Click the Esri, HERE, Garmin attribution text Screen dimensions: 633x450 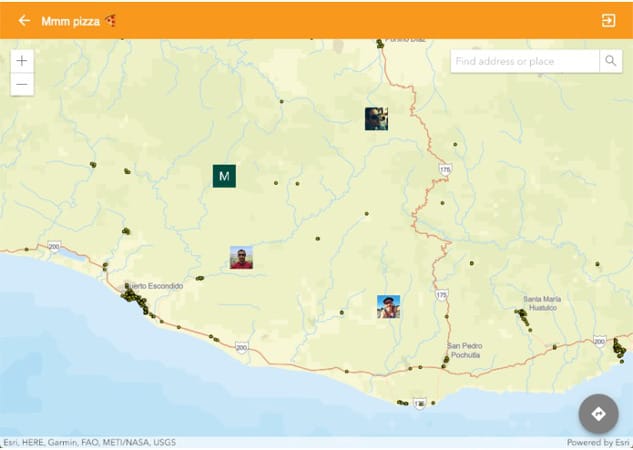[x=90, y=442]
